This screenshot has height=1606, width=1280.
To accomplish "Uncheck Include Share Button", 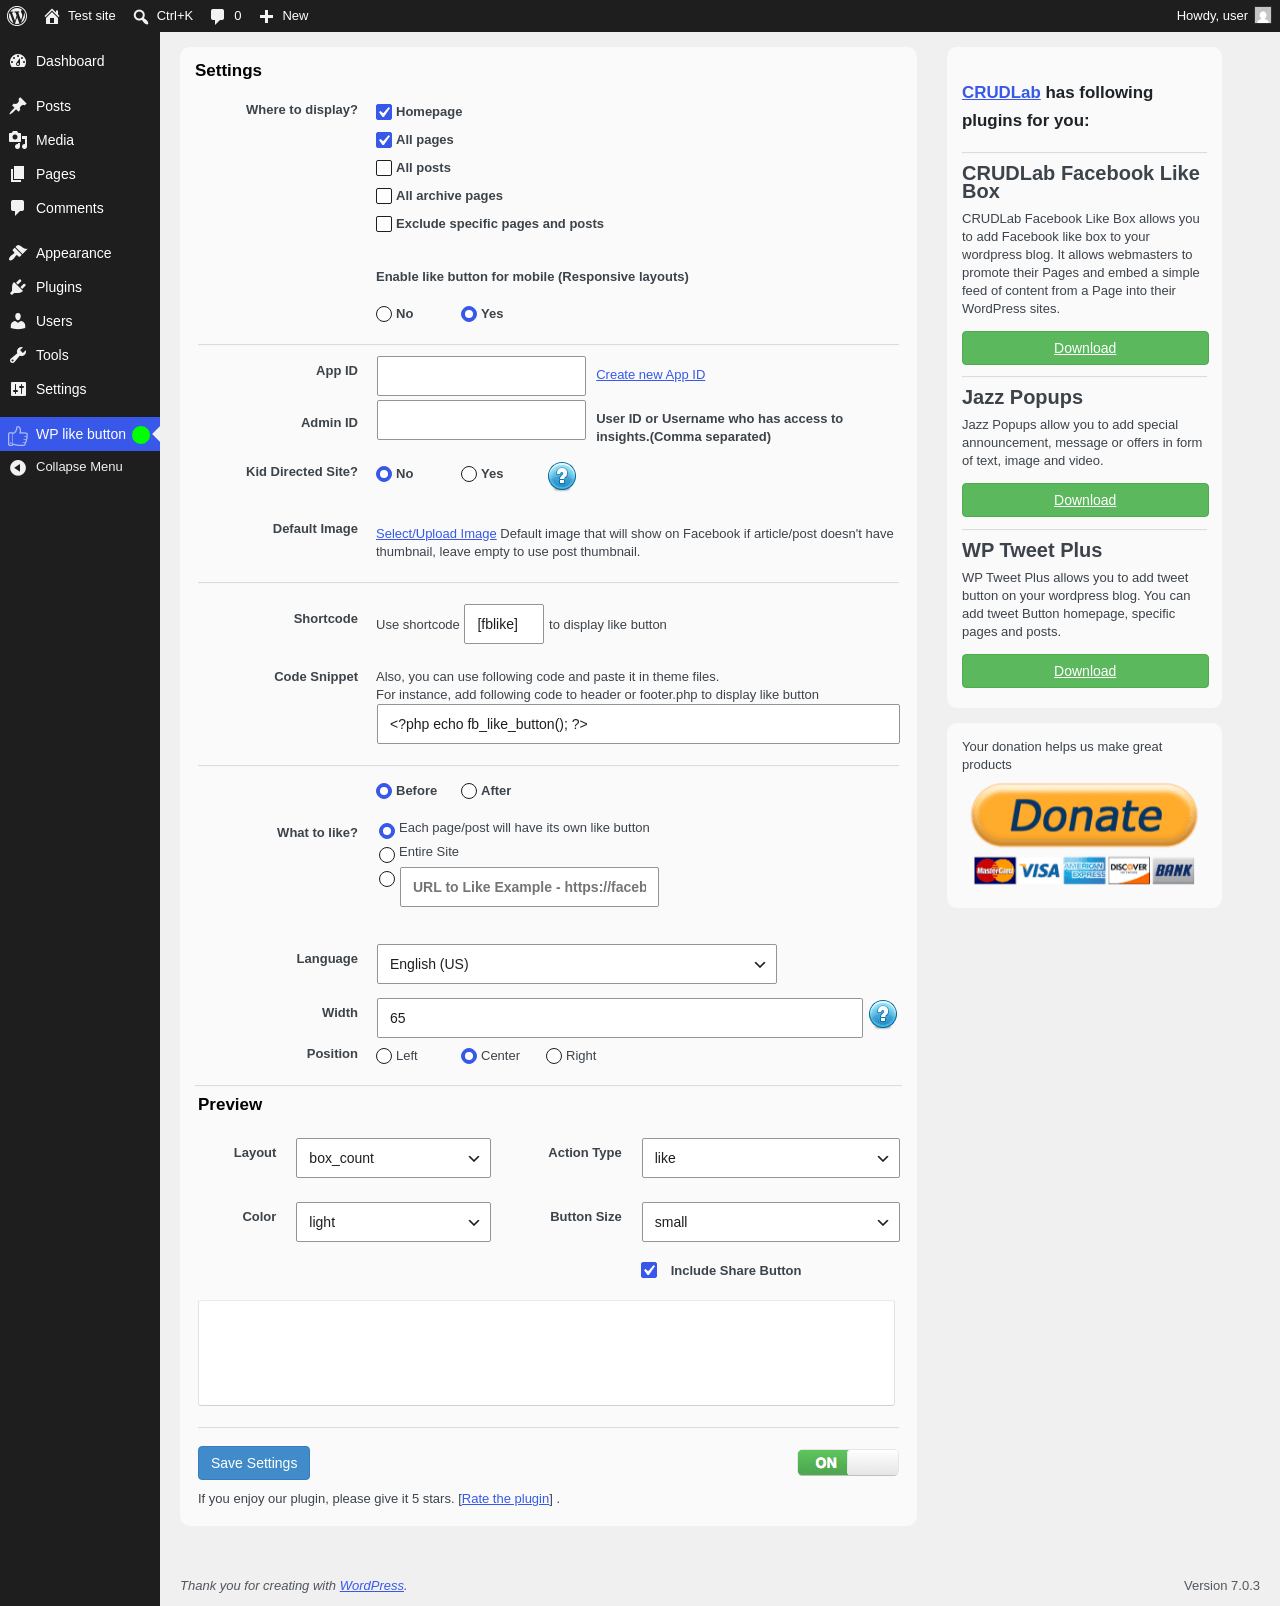I will (650, 1270).
